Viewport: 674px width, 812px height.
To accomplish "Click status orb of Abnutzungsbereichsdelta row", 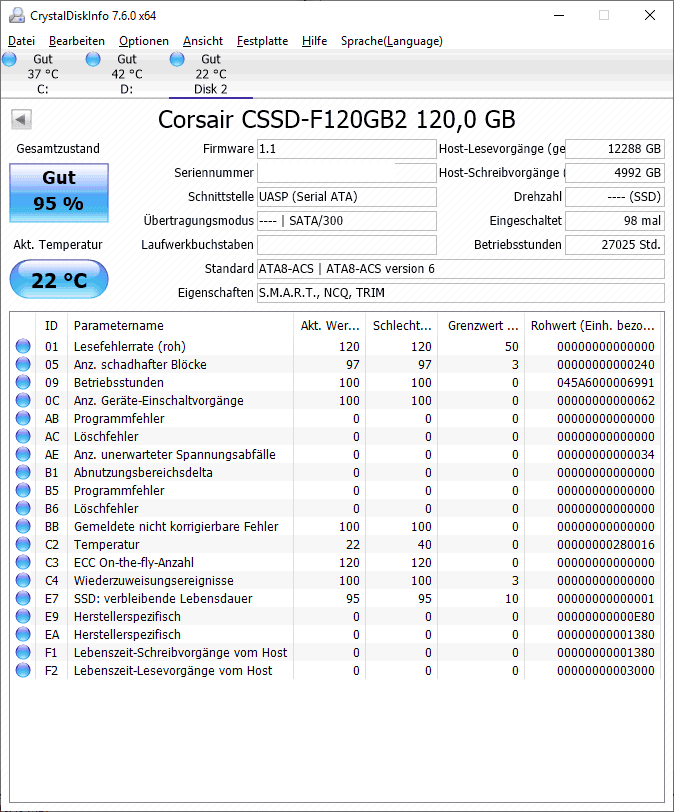I will [x=23, y=472].
